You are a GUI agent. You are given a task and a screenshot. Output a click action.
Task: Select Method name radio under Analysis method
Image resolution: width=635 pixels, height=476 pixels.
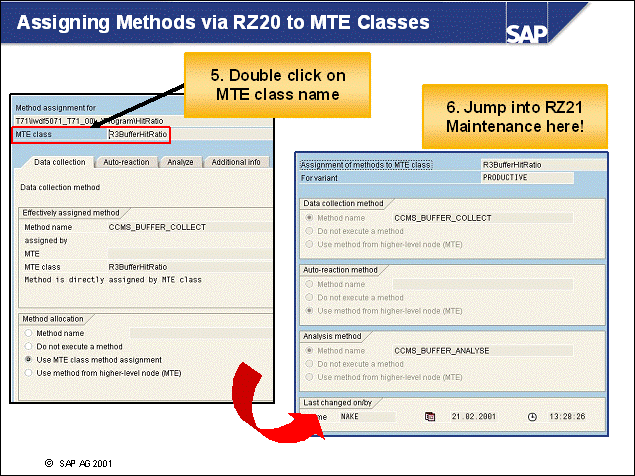point(310,350)
